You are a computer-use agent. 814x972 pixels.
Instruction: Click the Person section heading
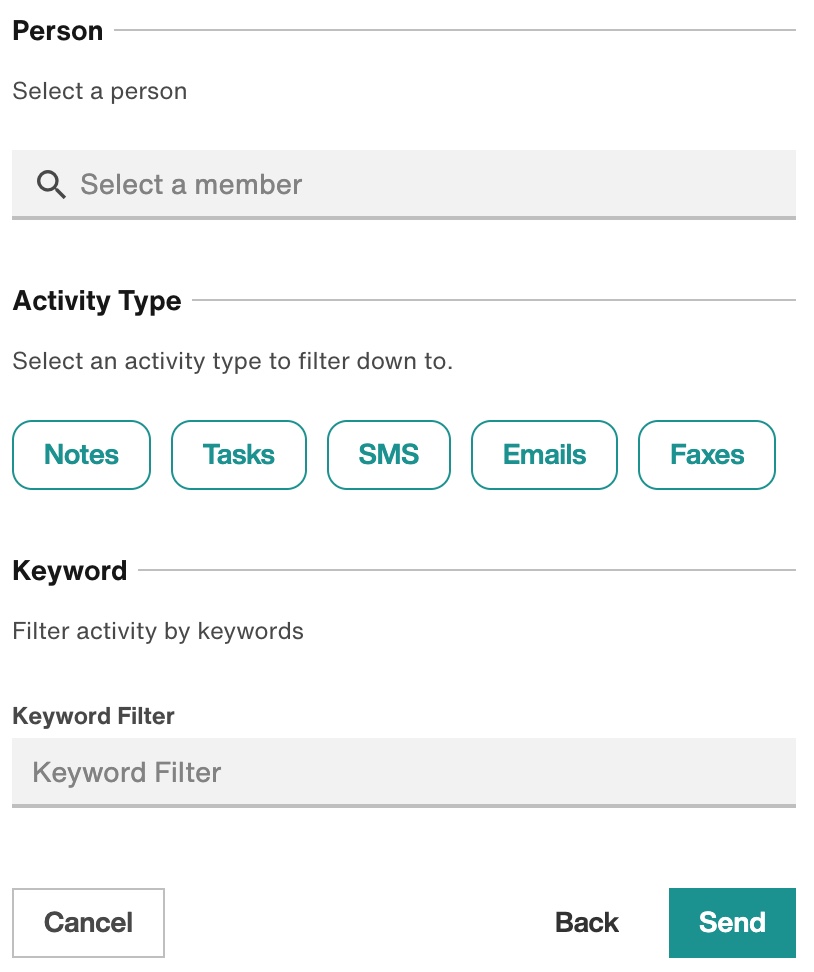[58, 30]
